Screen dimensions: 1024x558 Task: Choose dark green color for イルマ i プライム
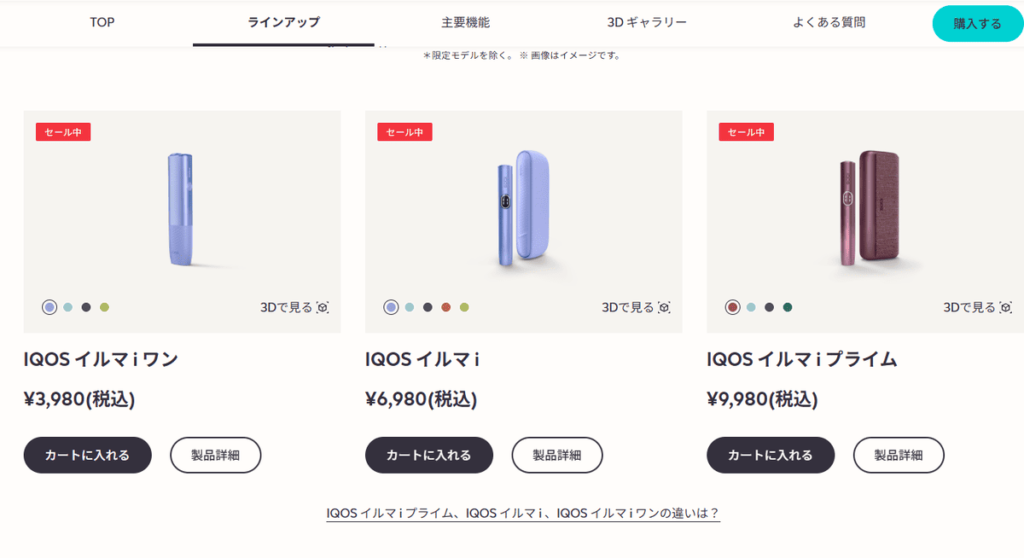click(x=788, y=307)
